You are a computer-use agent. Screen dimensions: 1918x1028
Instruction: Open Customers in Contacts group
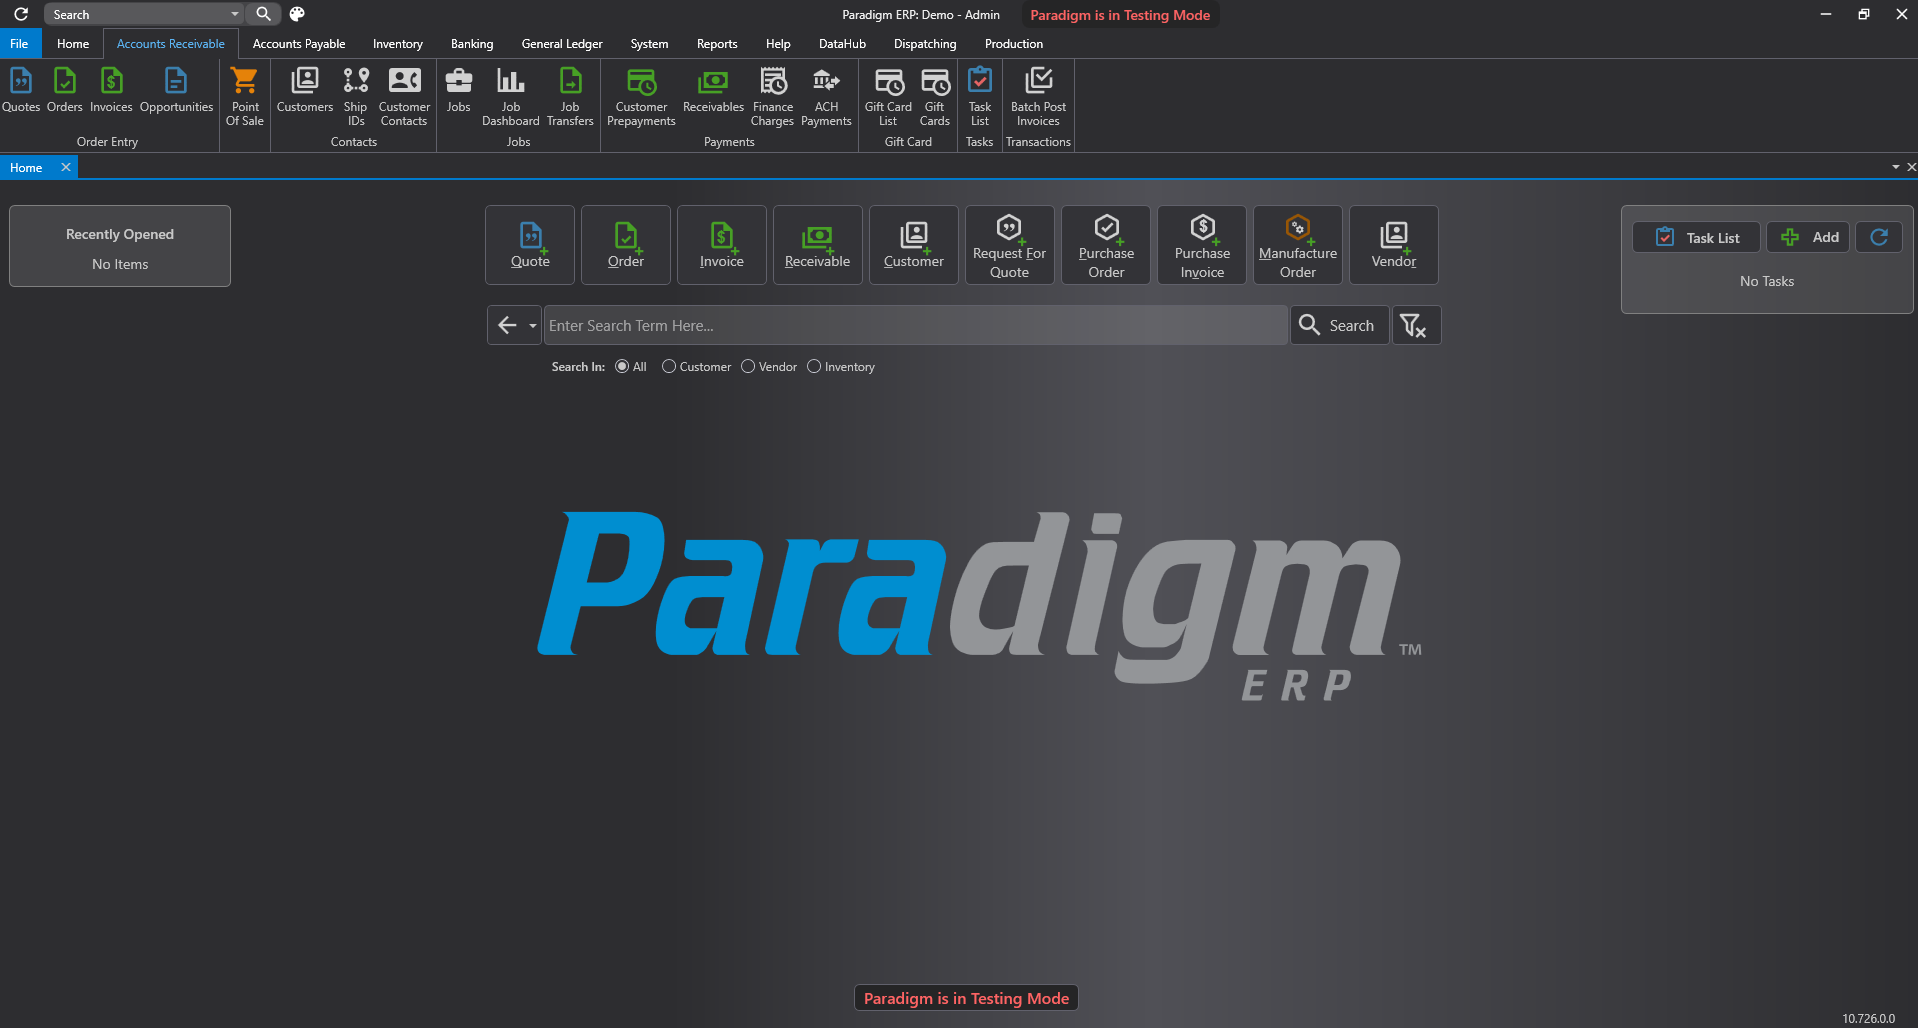(305, 90)
